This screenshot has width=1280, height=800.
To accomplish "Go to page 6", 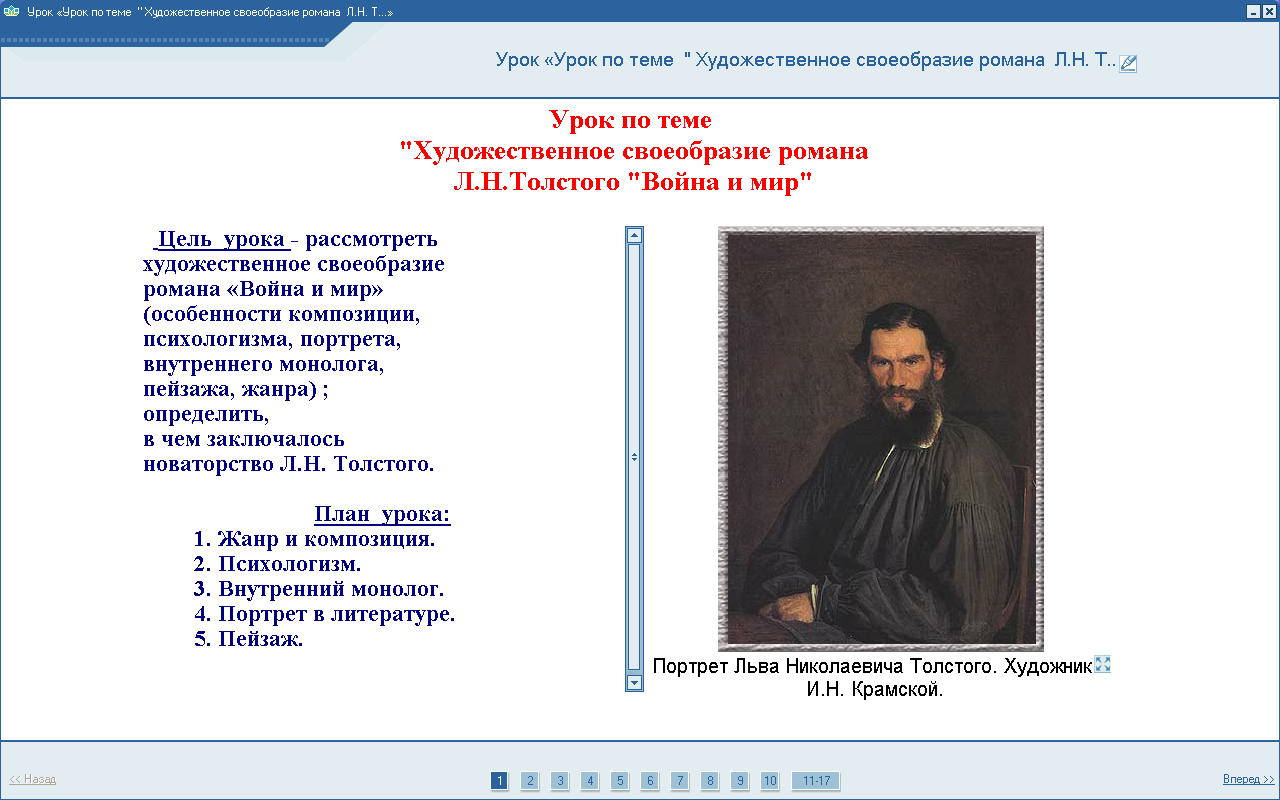I will point(650,781).
